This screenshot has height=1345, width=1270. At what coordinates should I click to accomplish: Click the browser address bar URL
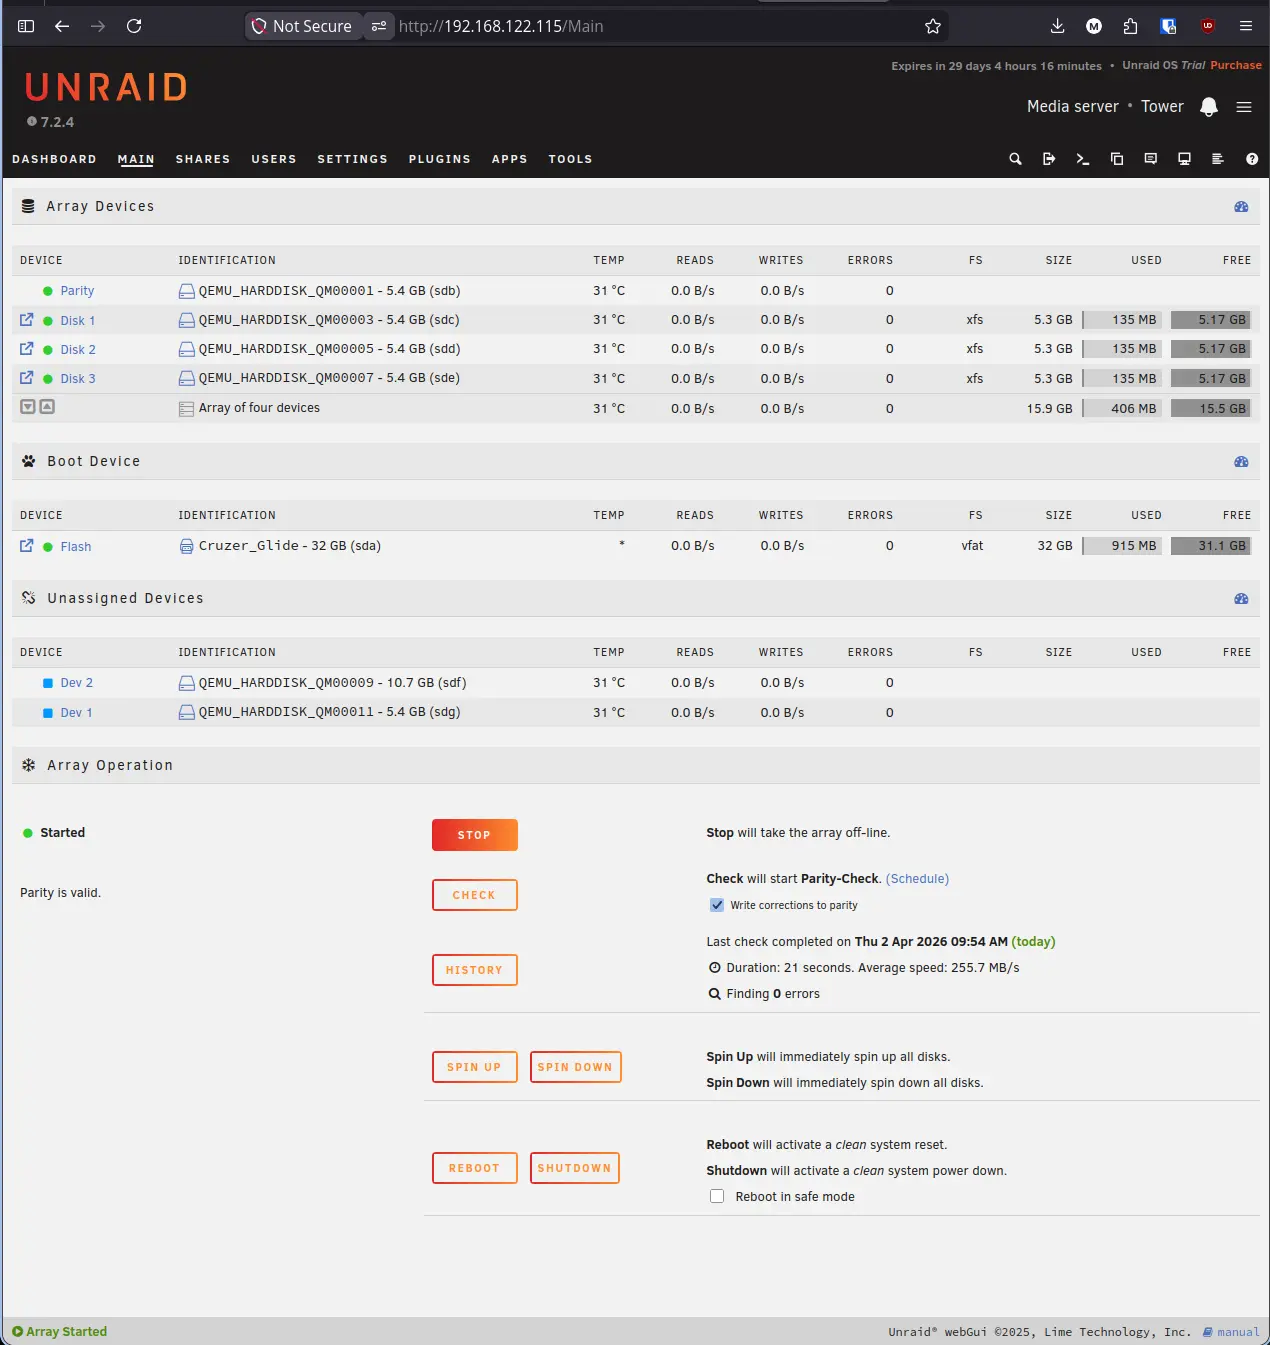pos(501,26)
